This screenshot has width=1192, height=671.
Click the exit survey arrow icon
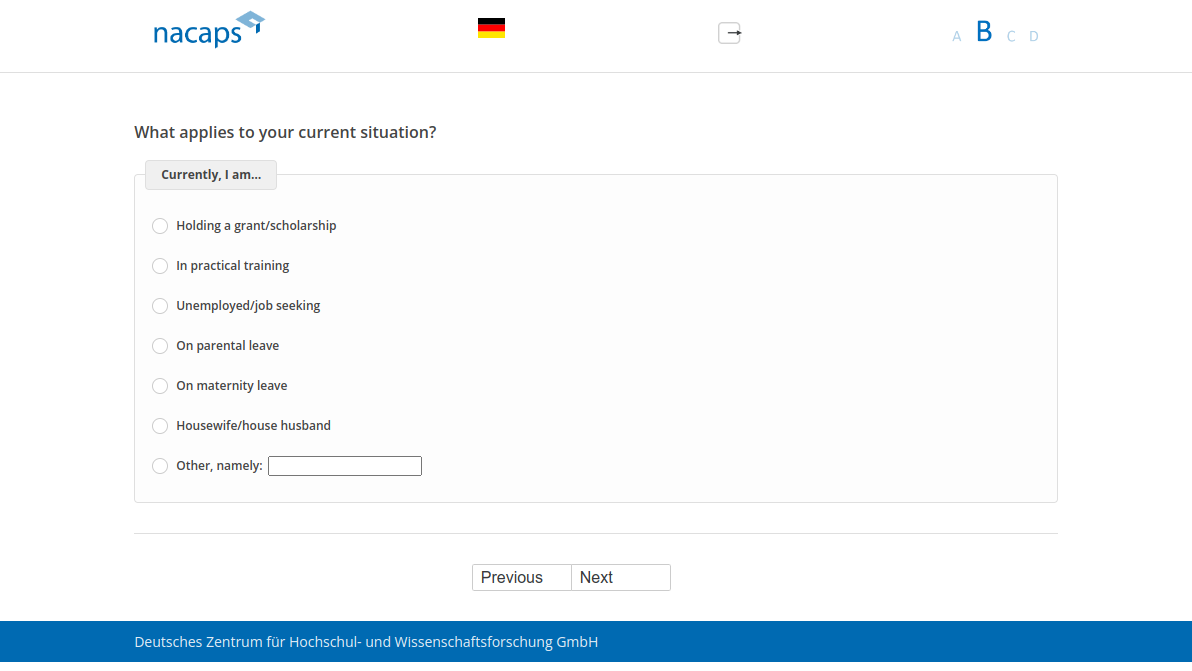tap(730, 33)
